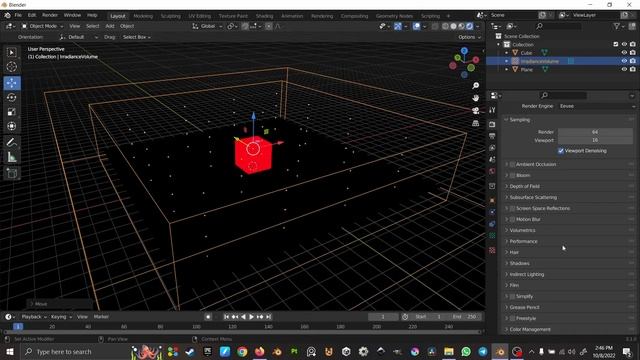Open the Render Engine dropdown
640x360 pixels.
click(596, 106)
